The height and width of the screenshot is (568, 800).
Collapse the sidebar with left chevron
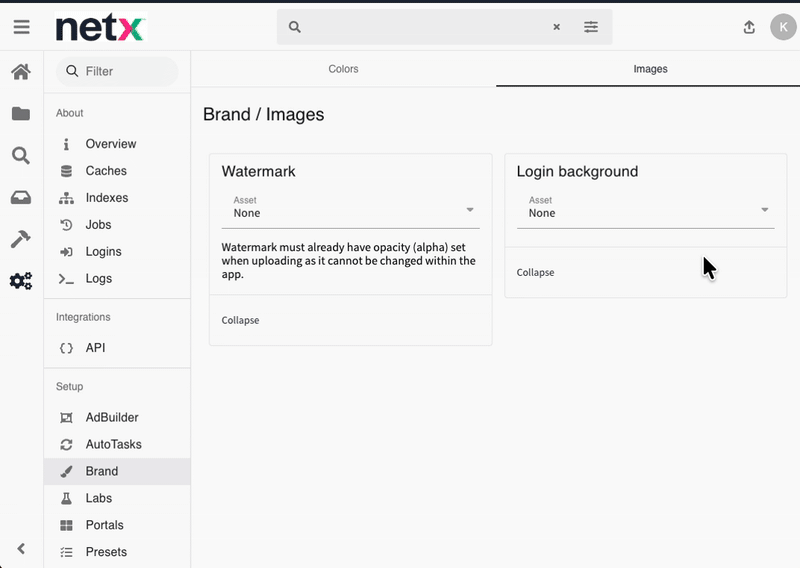click(x=21, y=549)
